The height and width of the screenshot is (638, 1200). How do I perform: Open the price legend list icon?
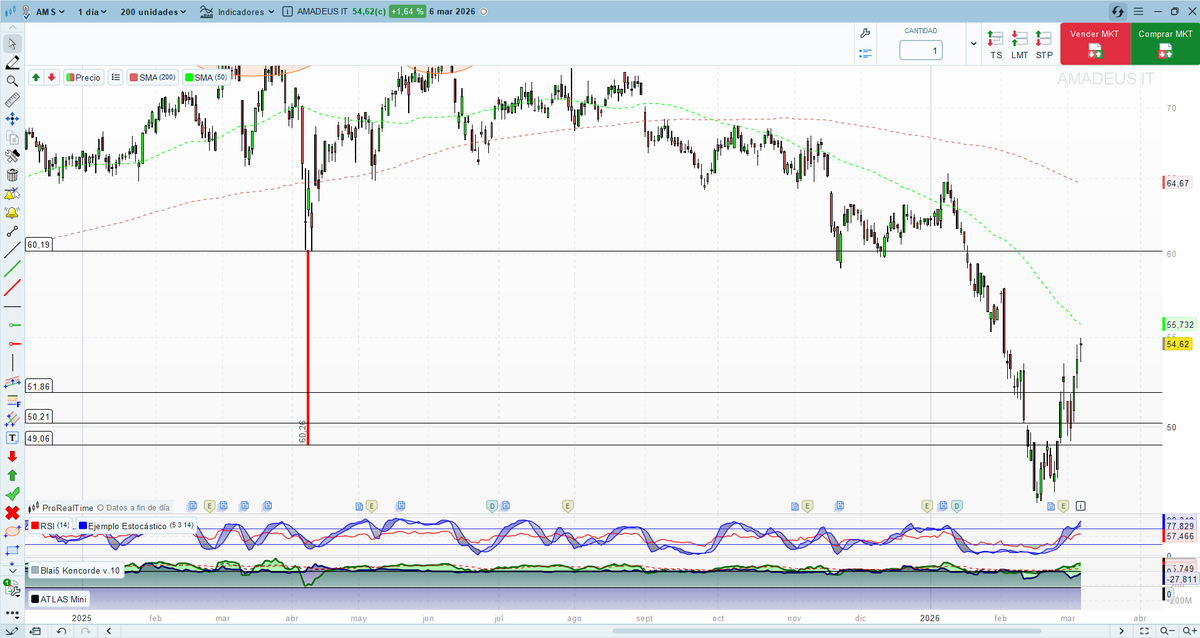pos(116,77)
